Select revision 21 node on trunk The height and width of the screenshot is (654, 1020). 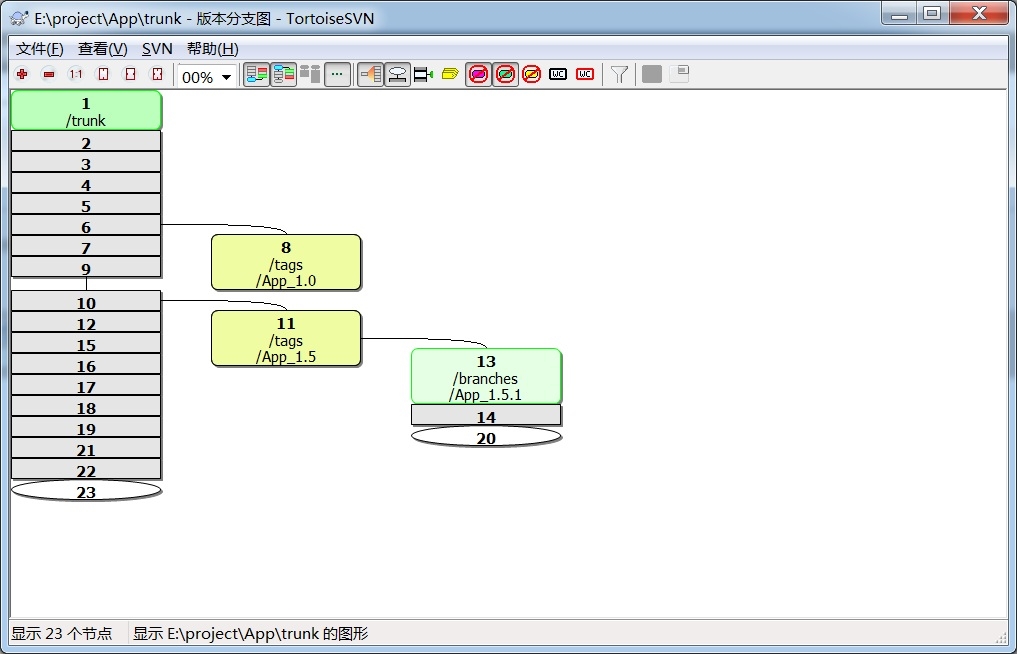86,448
